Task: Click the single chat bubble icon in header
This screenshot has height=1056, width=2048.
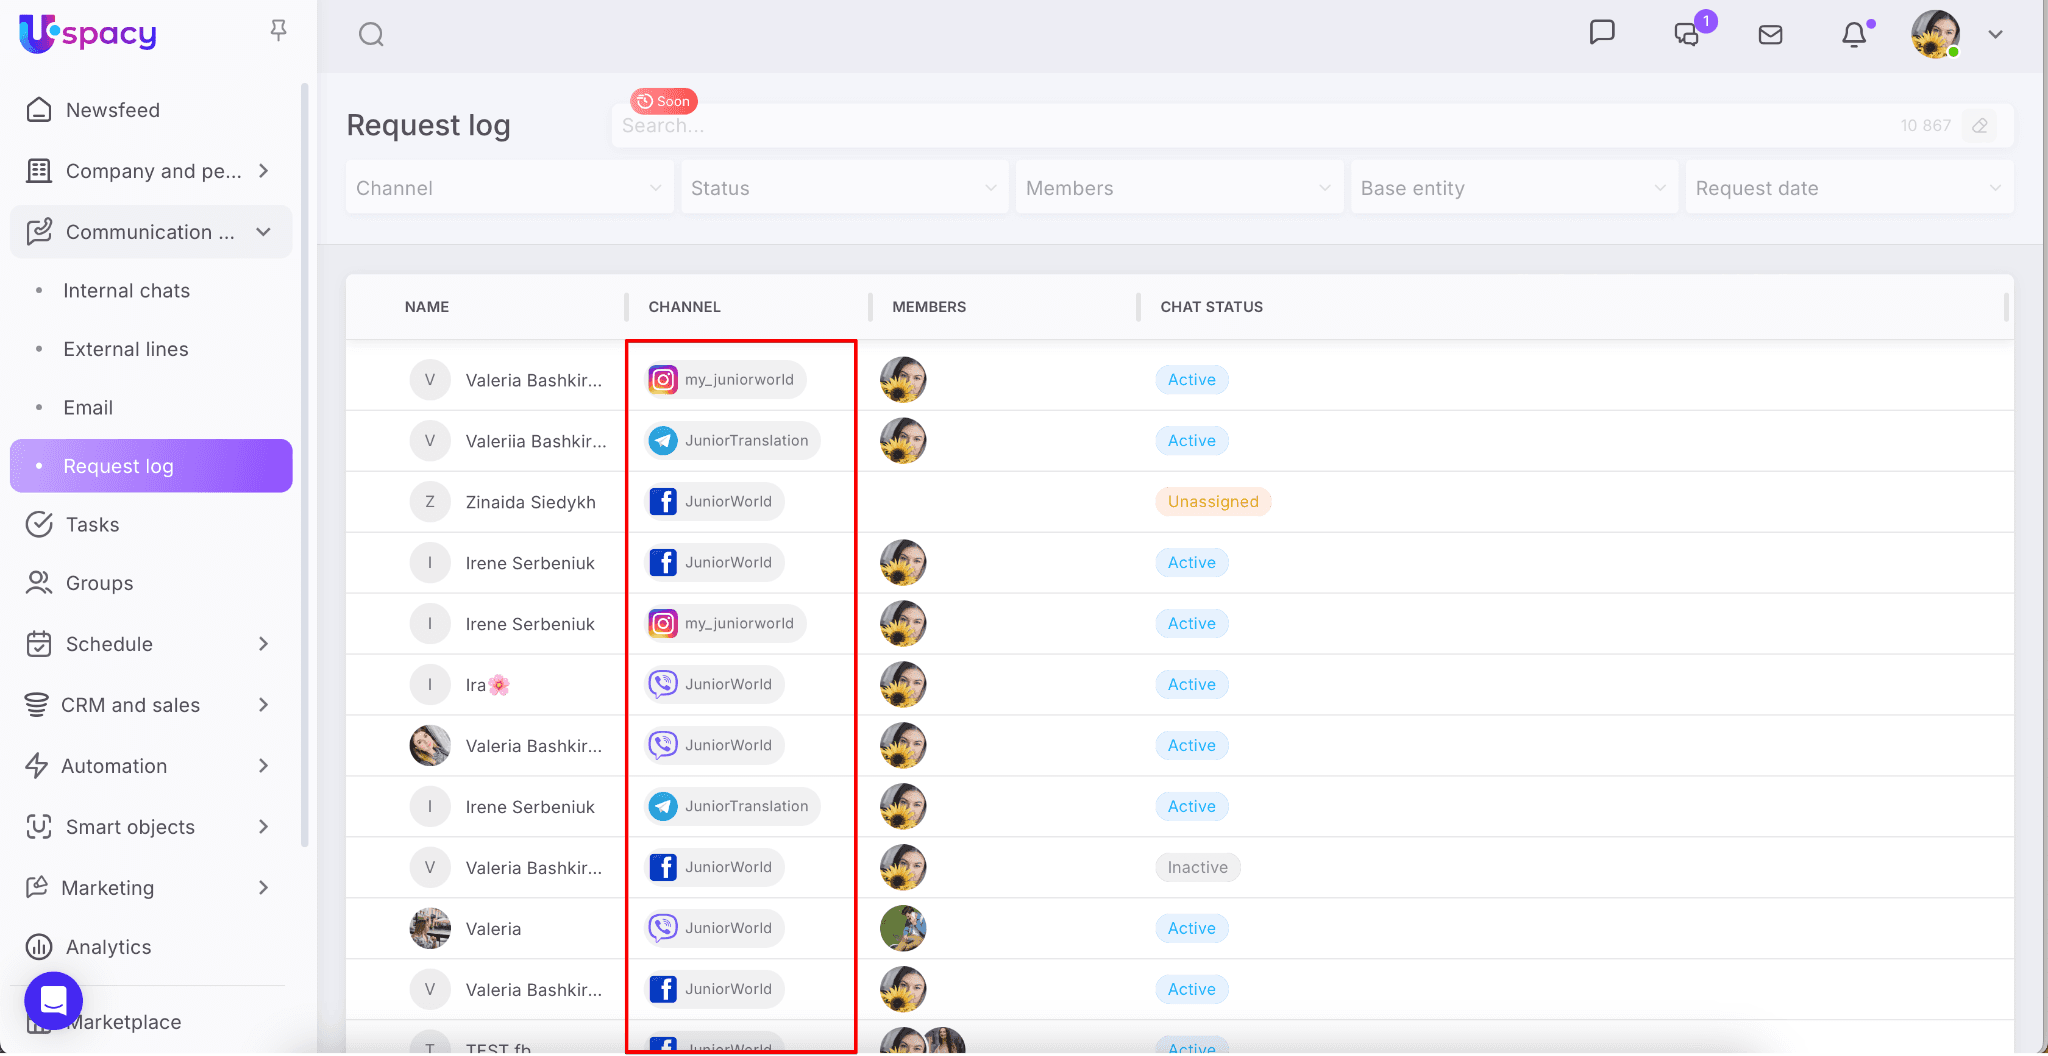Action: 1602,33
